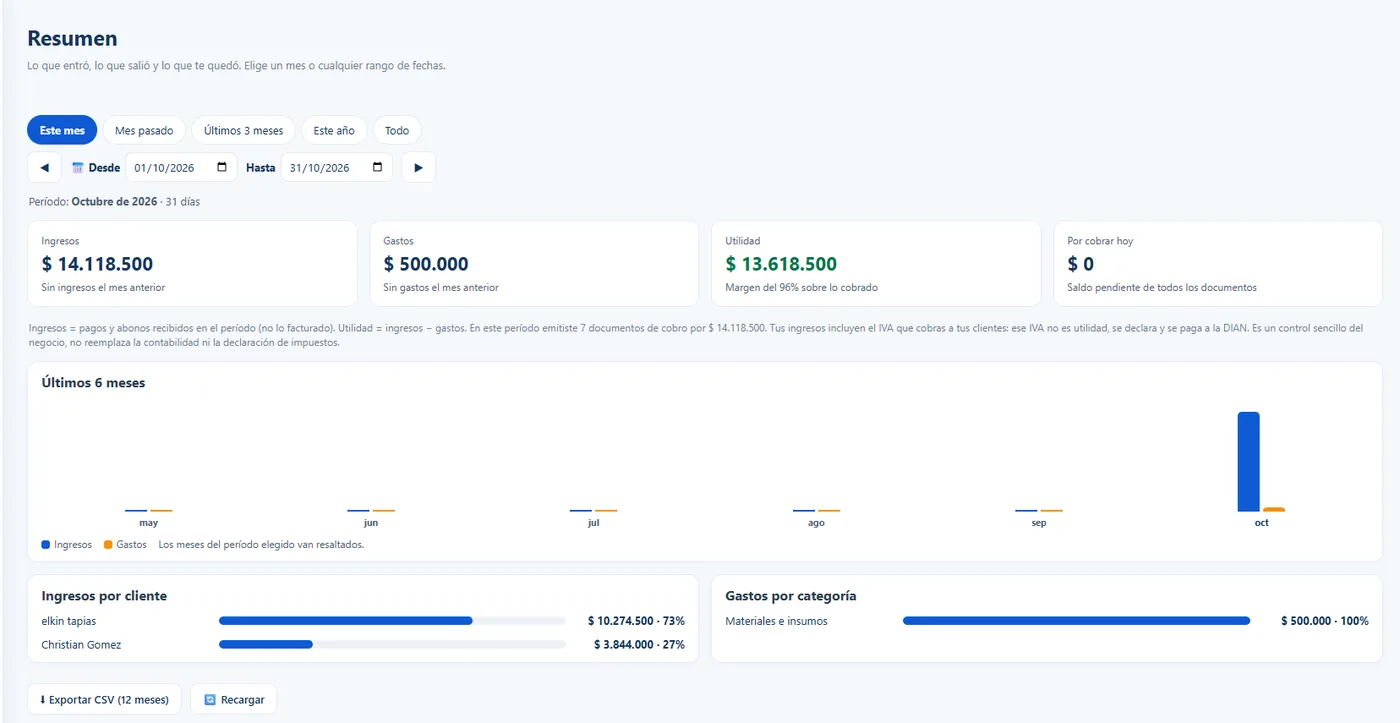Click the Hasta date input 31/10/2026
This screenshot has height=723, width=1400.
point(336,168)
